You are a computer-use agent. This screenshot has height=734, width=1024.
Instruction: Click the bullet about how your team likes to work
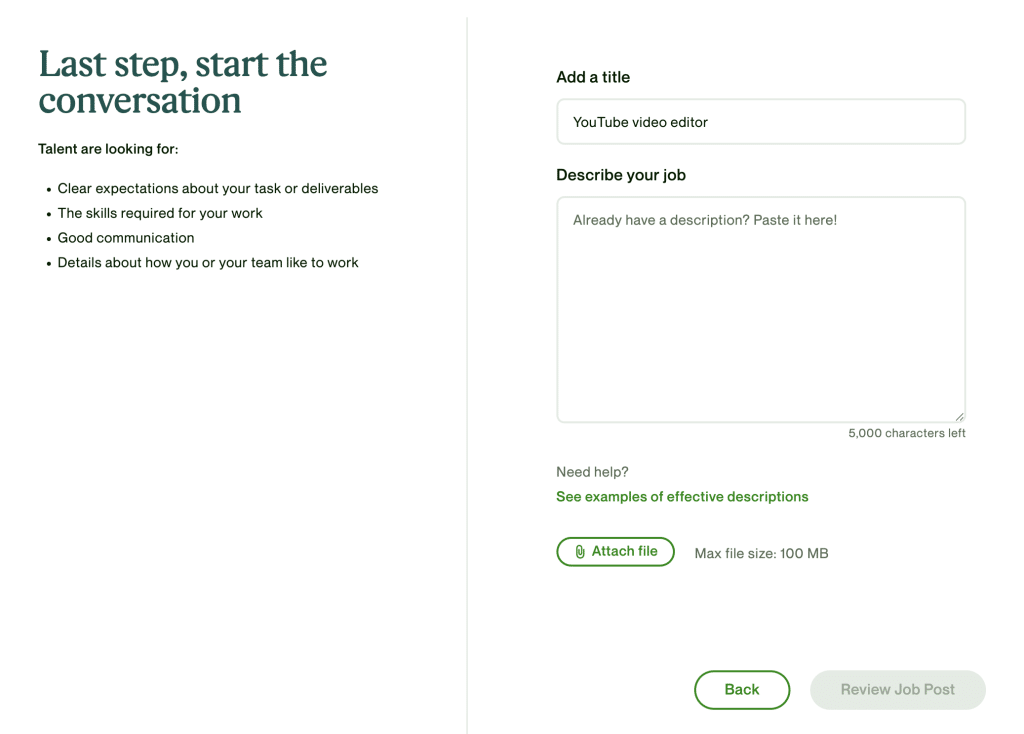(x=207, y=262)
